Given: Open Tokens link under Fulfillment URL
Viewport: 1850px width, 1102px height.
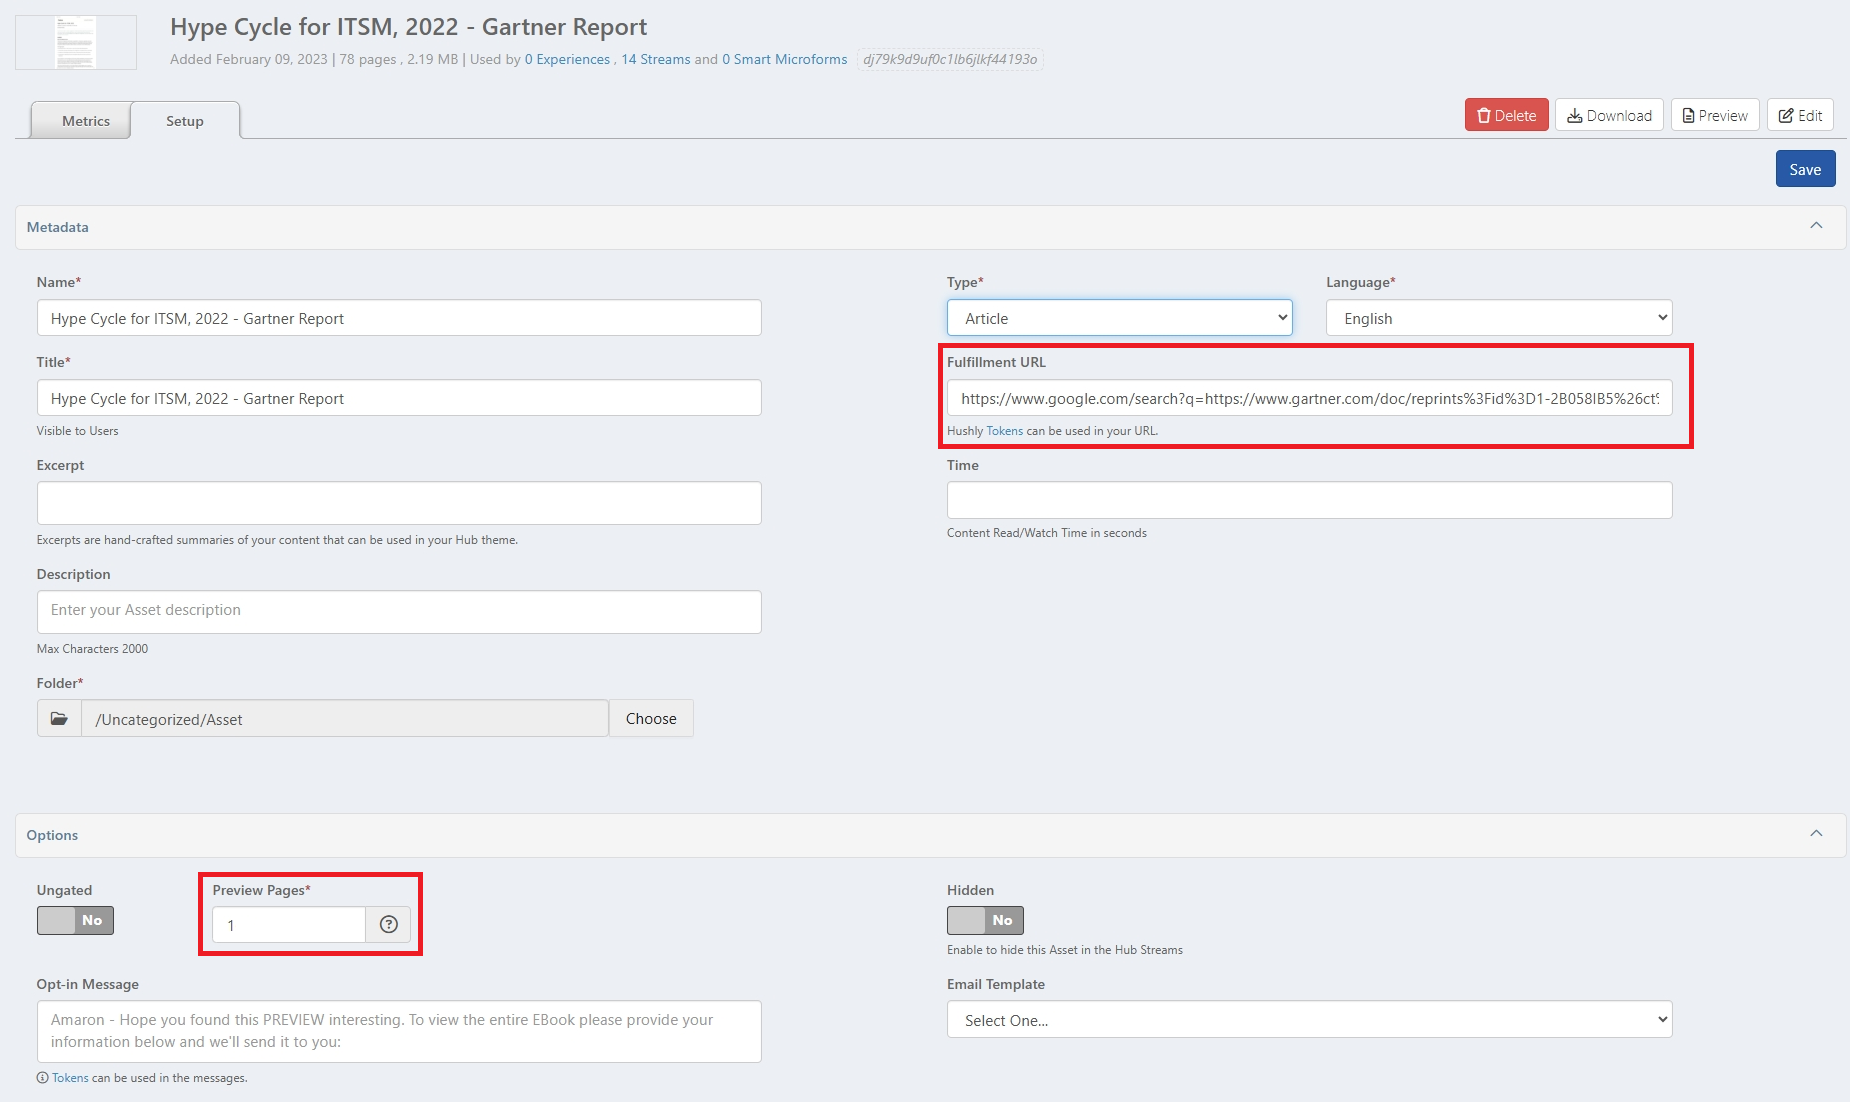Looking at the screenshot, I should 1005,431.
